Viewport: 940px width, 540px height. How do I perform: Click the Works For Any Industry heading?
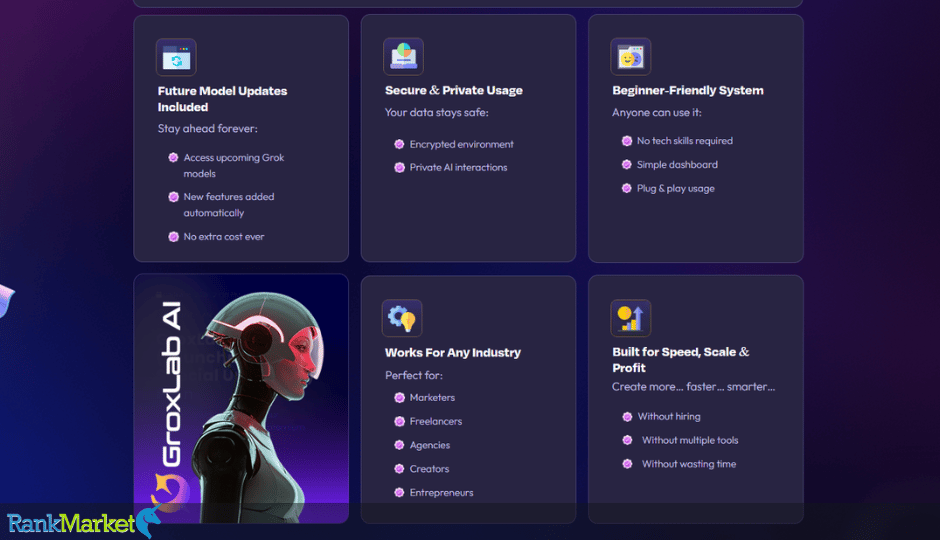pyautogui.click(x=453, y=352)
